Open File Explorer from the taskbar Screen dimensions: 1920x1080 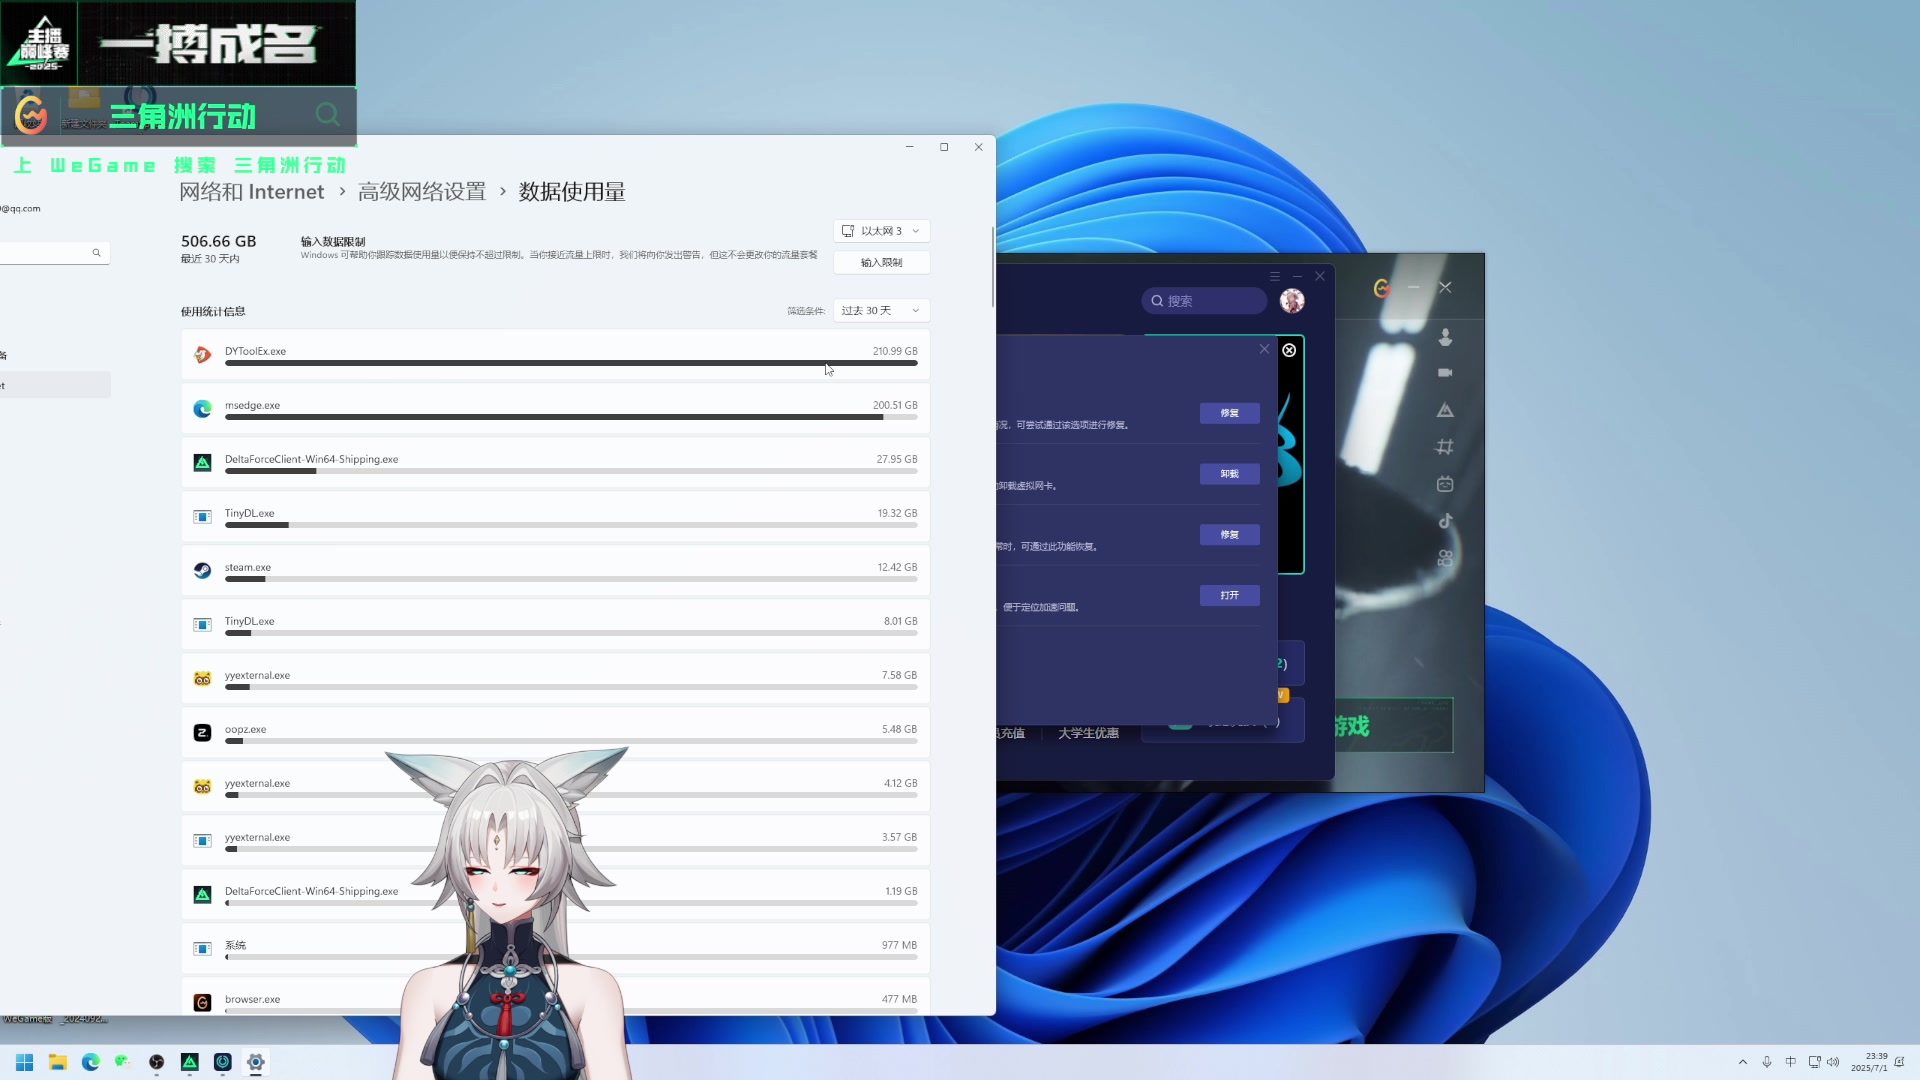click(x=58, y=1062)
